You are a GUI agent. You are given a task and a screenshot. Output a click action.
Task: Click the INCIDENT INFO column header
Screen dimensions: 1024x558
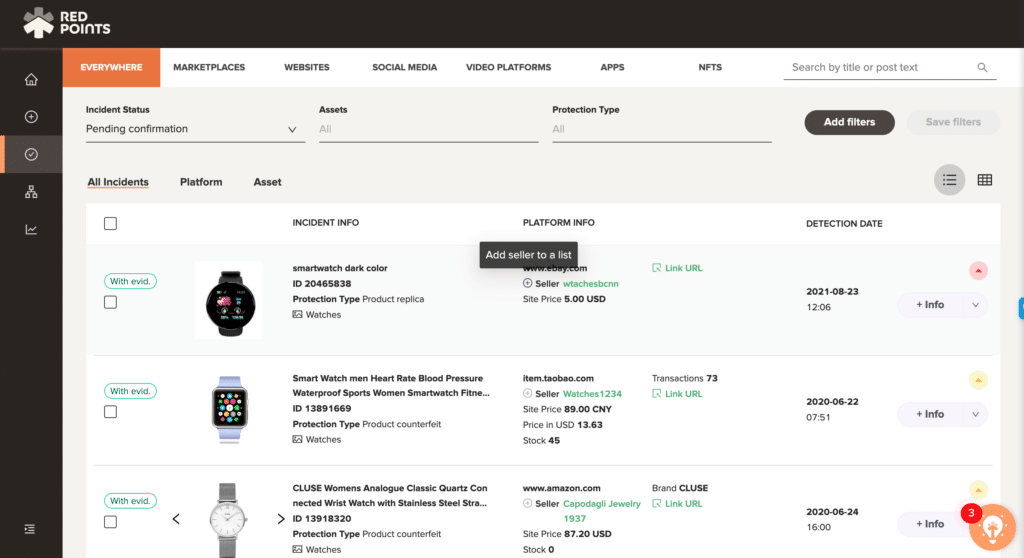[x=325, y=223]
